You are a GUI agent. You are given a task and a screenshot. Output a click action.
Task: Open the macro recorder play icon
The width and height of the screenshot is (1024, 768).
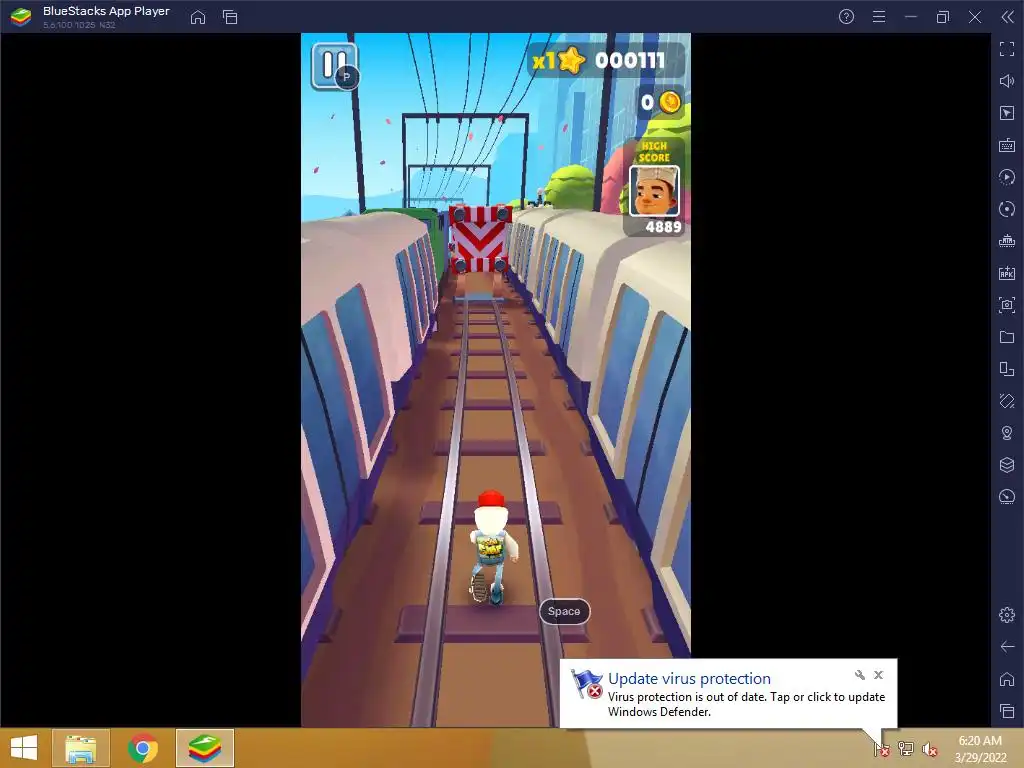tap(1007, 177)
